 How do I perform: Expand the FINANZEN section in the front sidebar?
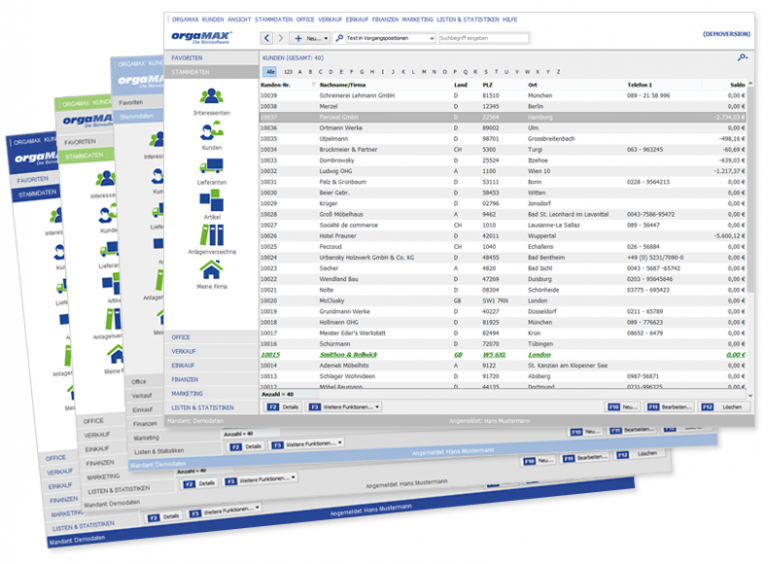[211, 379]
